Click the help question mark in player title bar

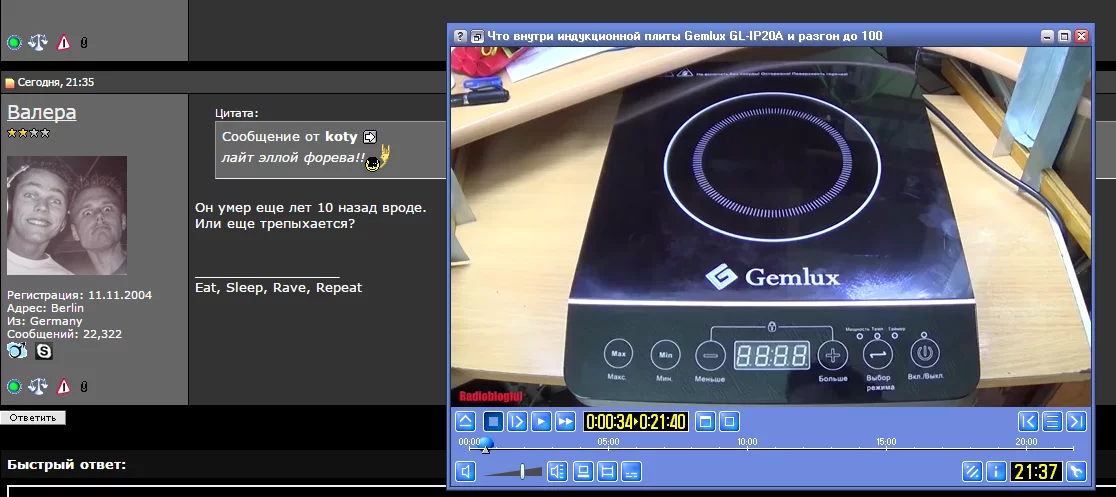[x=460, y=36]
